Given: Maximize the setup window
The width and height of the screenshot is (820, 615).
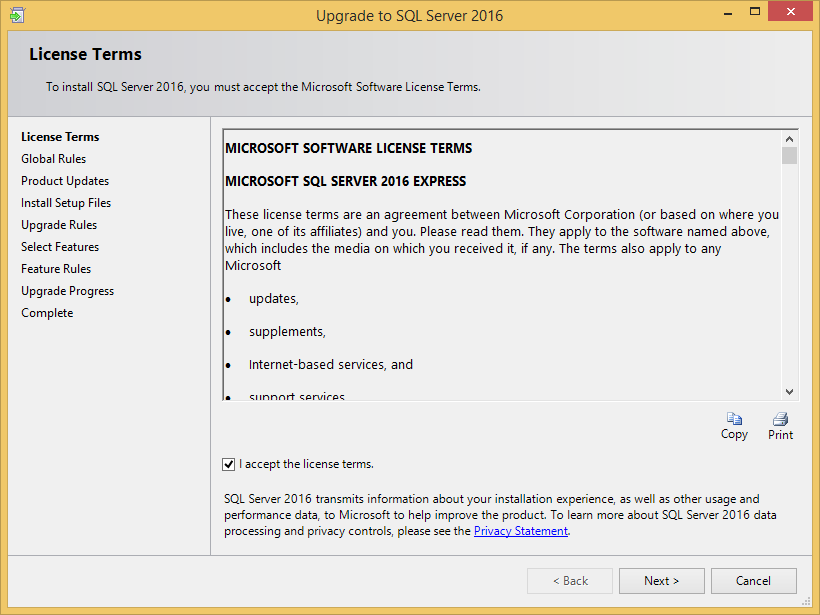Looking at the screenshot, I should pyautogui.click(x=755, y=12).
